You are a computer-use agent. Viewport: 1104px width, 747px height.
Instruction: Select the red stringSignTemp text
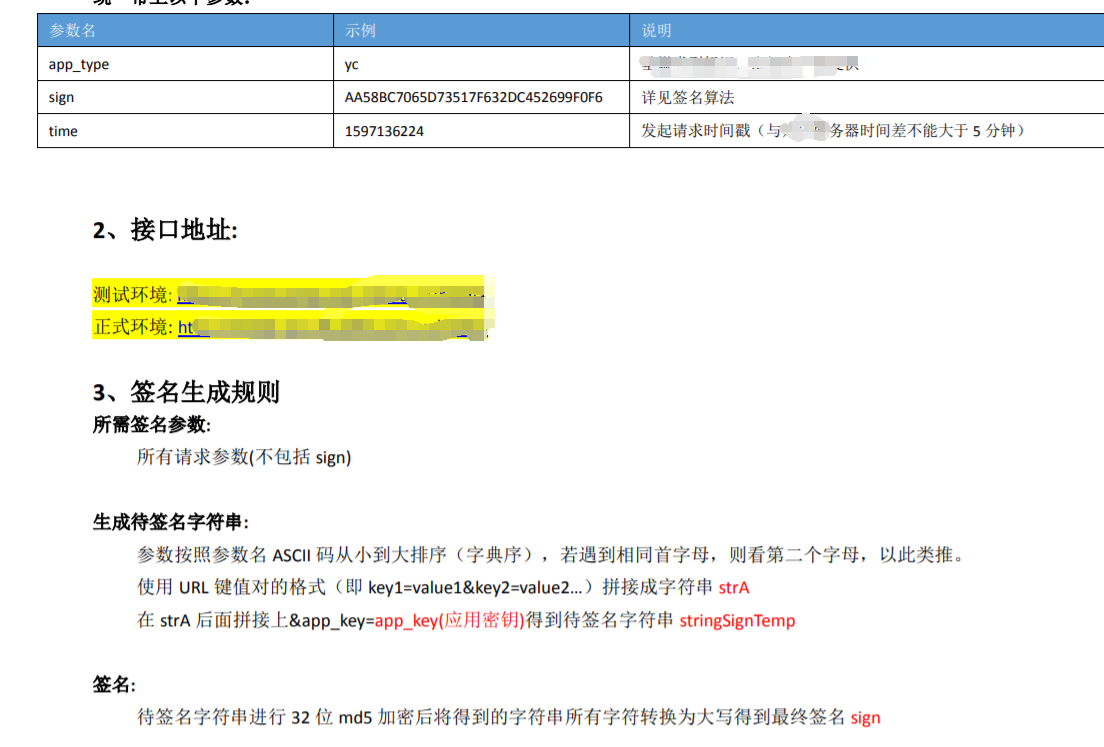coord(737,620)
